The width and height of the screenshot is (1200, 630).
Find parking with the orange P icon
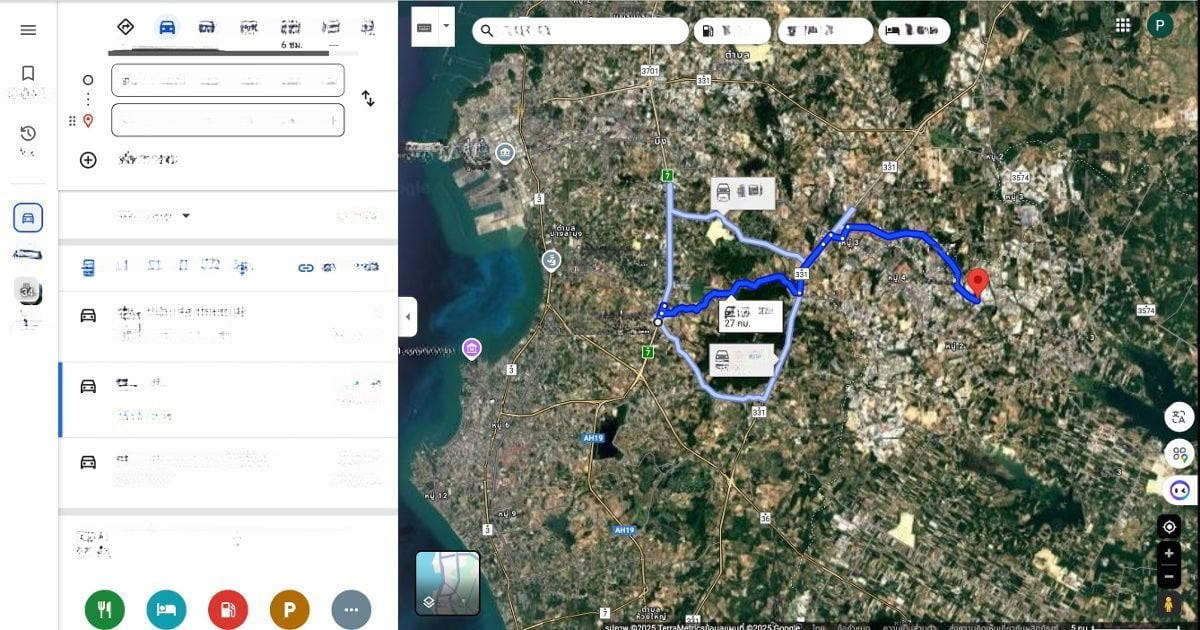click(x=289, y=609)
